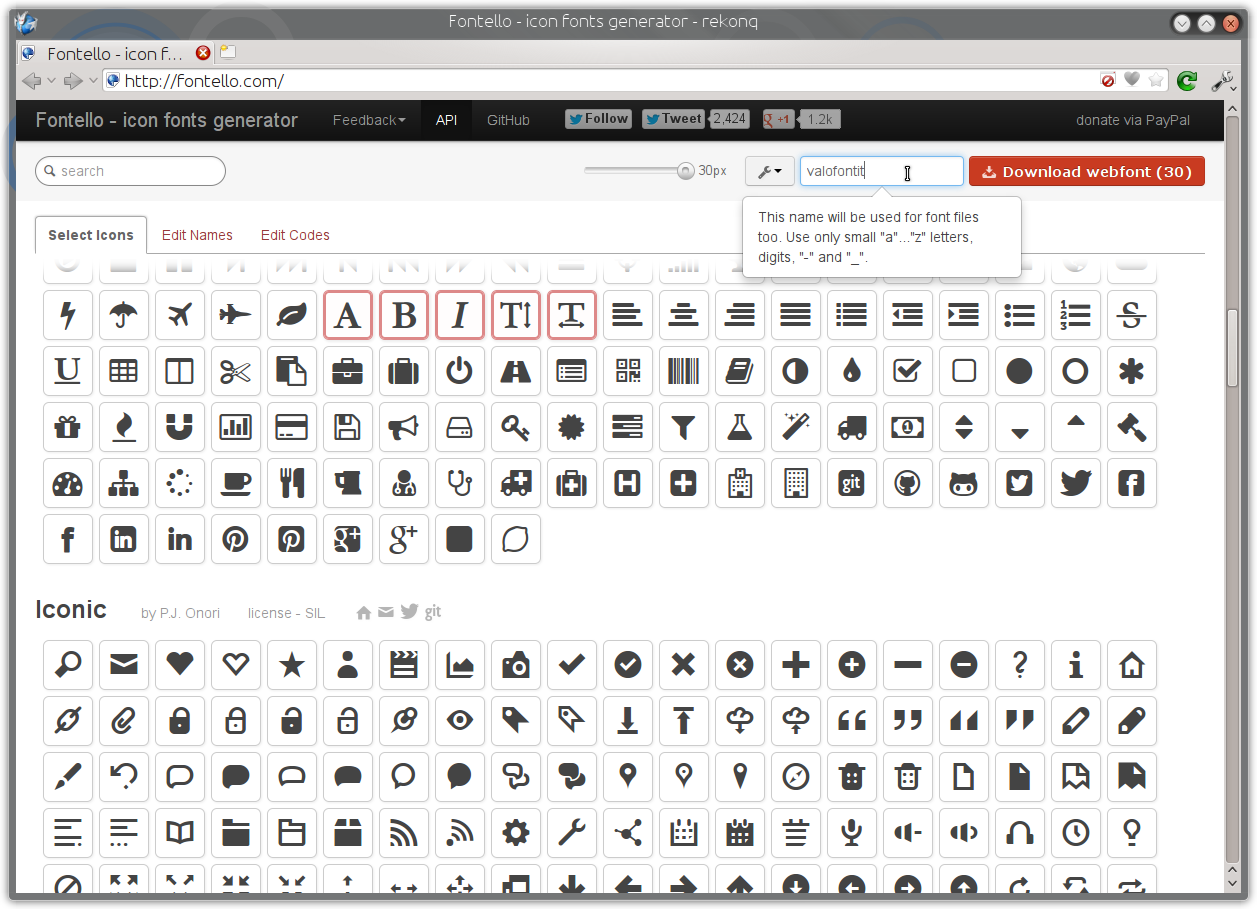Select the Iconic camera icon

coord(516,665)
